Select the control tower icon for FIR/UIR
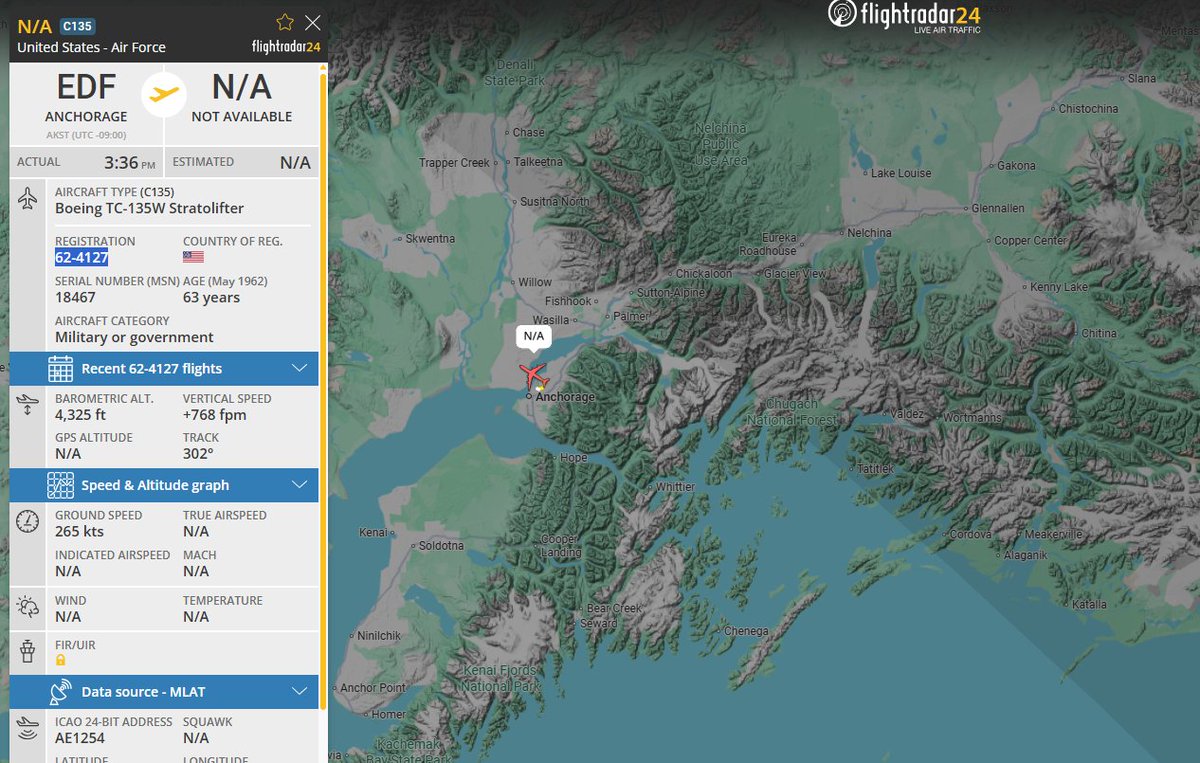The height and width of the screenshot is (763, 1200). click(x=27, y=650)
